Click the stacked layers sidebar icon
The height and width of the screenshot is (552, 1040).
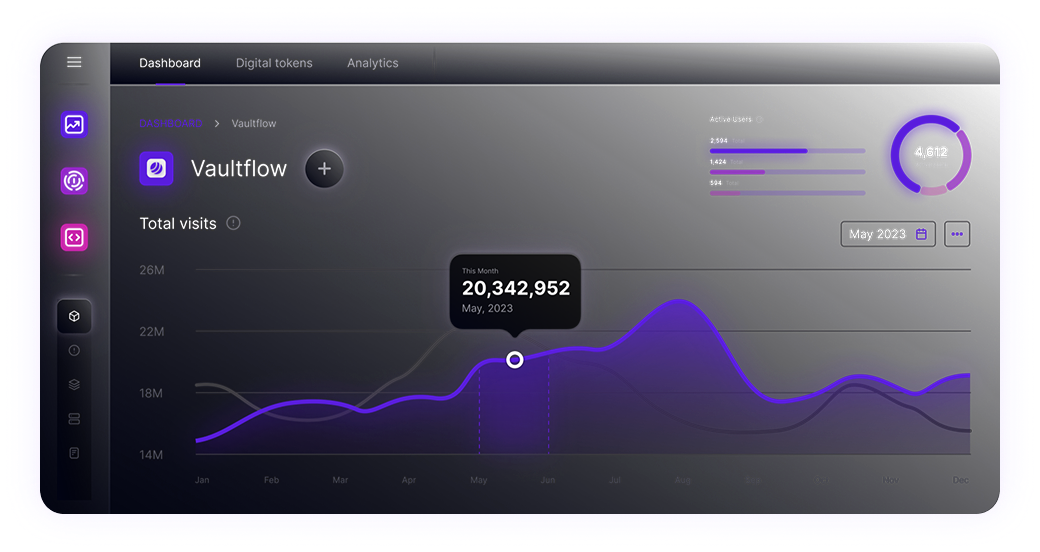(74, 384)
